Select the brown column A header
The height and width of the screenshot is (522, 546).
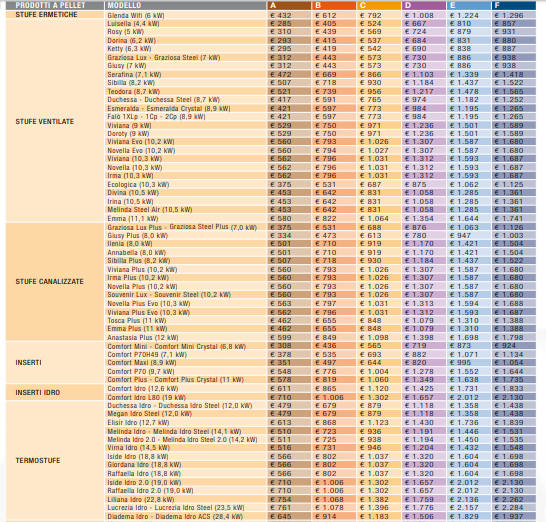coord(289,6)
